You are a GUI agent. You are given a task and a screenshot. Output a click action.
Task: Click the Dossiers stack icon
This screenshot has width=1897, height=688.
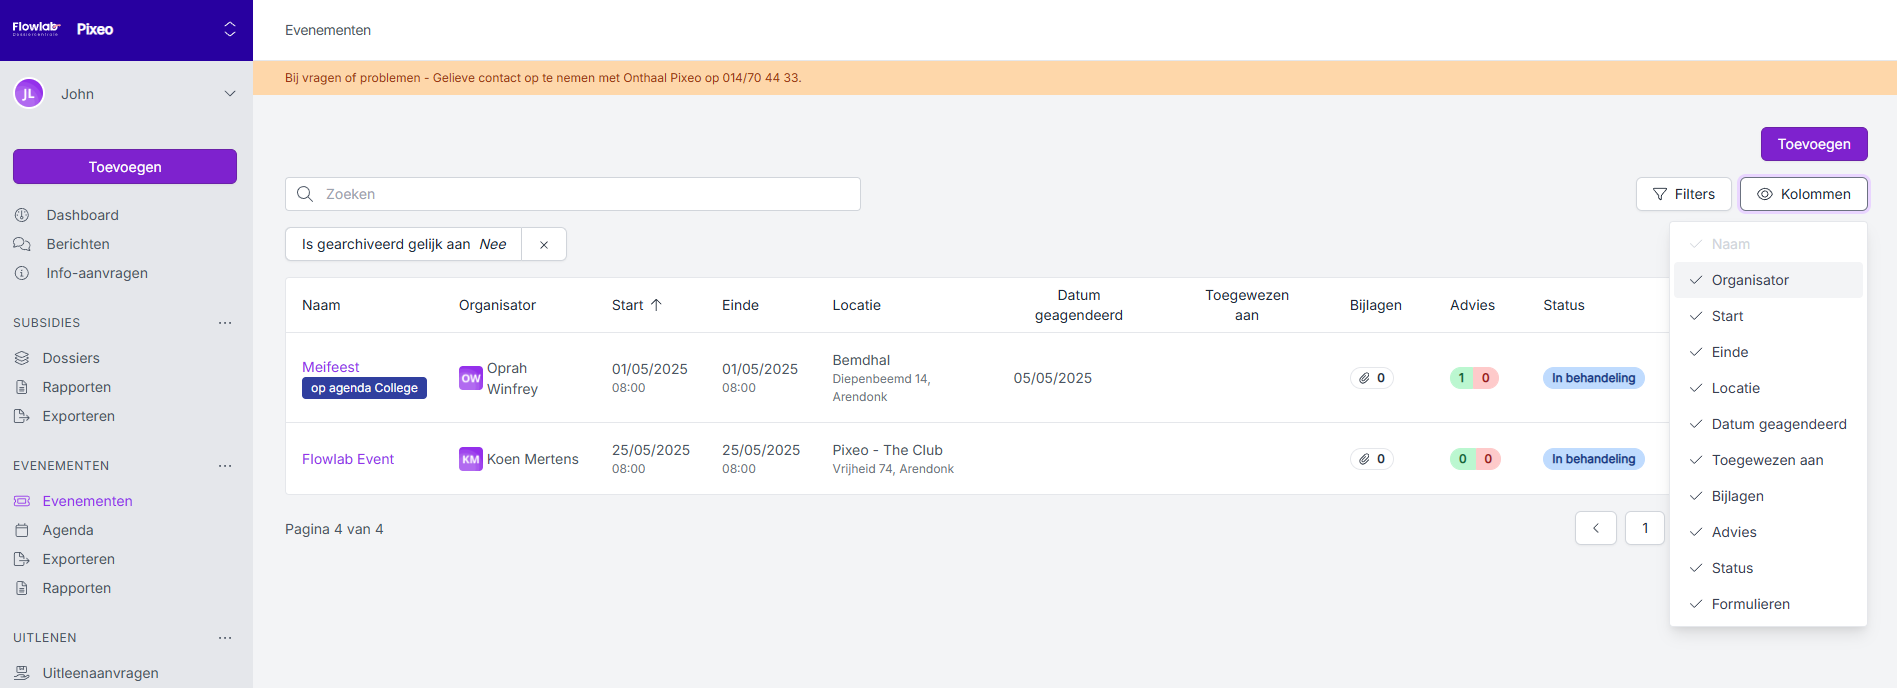(x=22, y=358)
